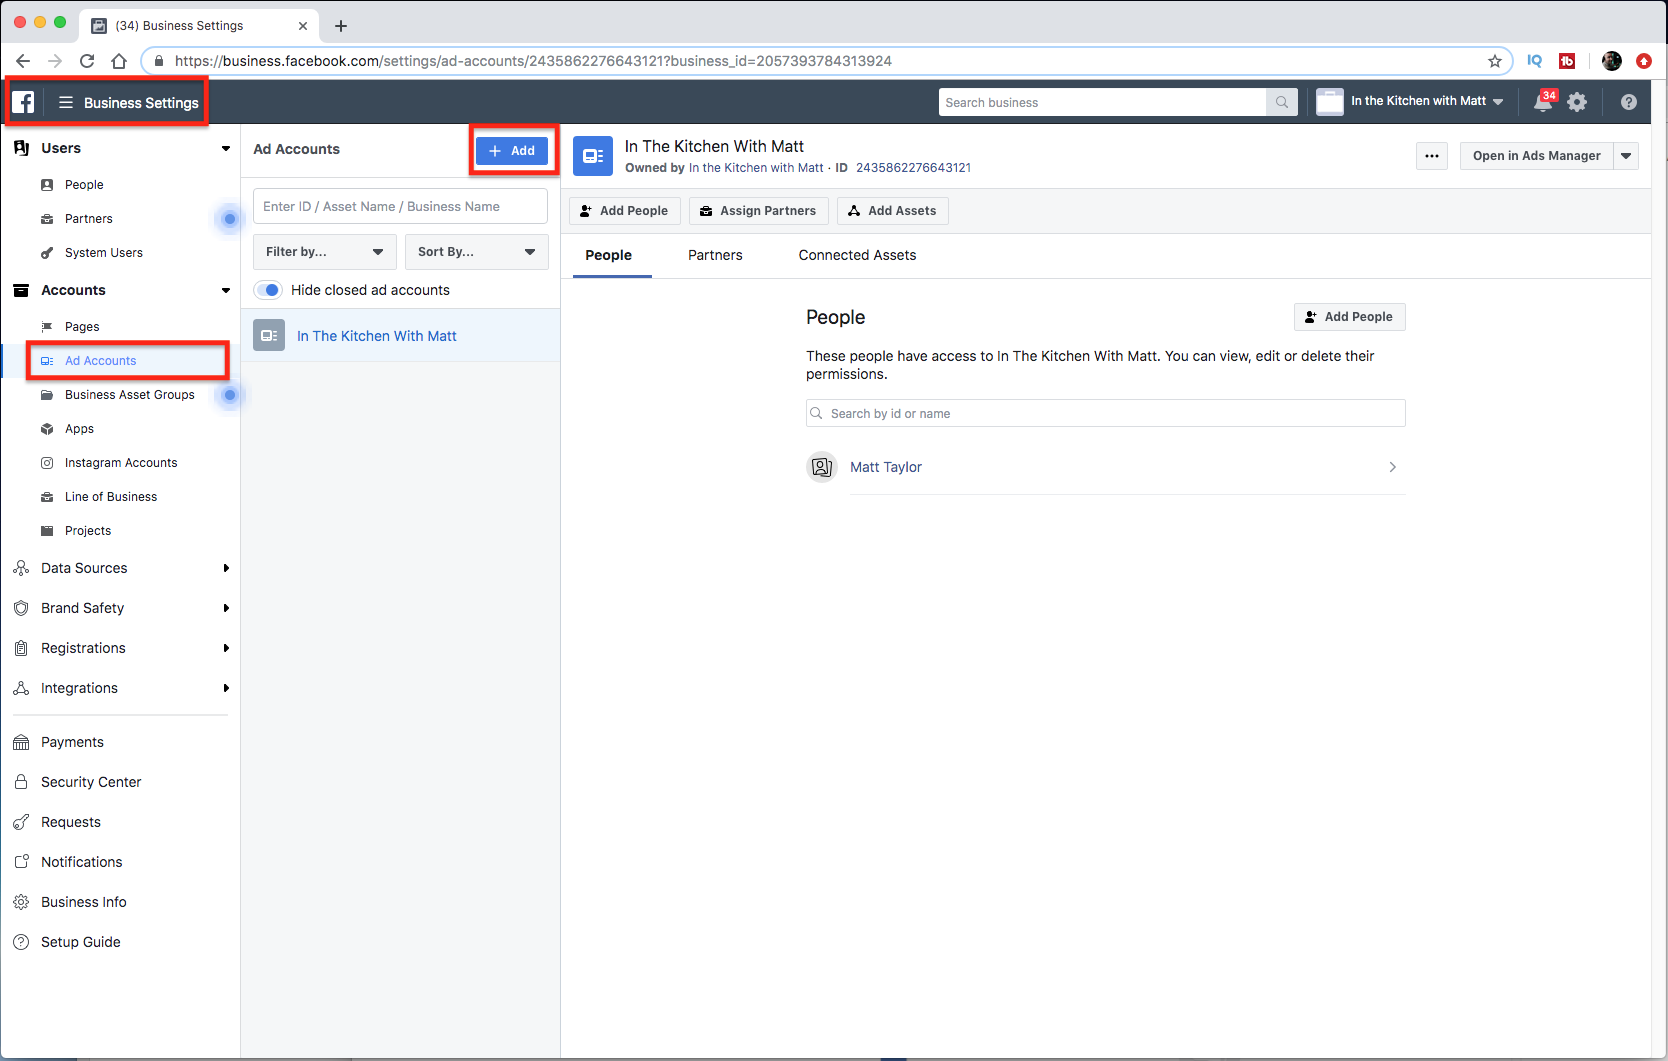The width and height of the screenshot is (1668, 1061).
Task: Click the blue Add button for ad accounts
Action: (x=512, y=151)
